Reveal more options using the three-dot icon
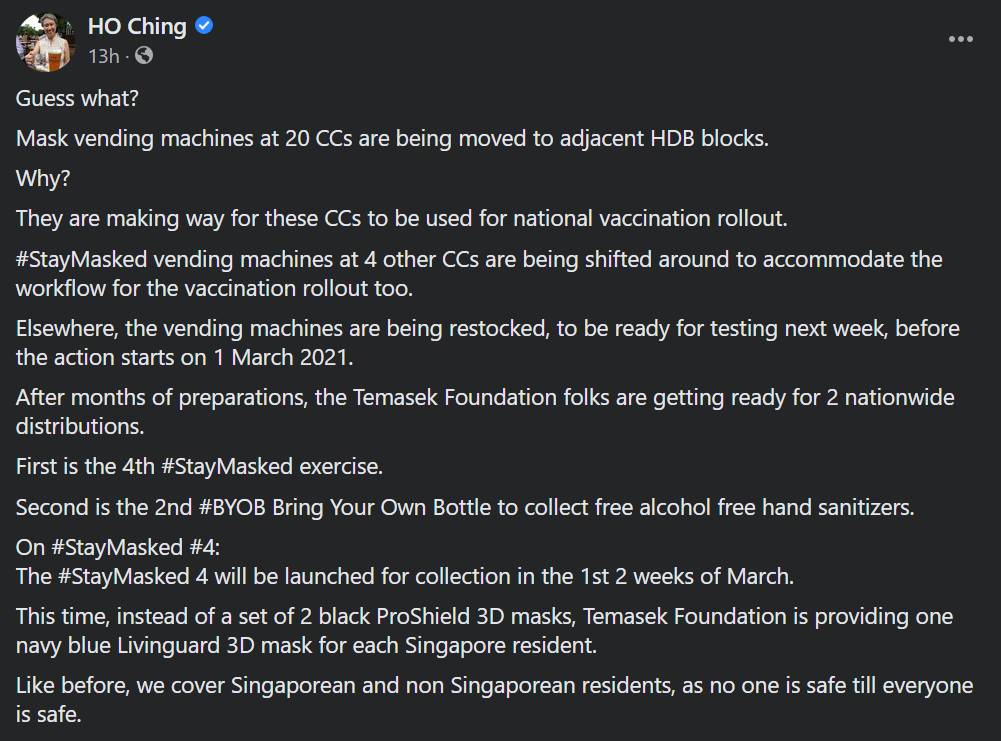 pos(960,38)
